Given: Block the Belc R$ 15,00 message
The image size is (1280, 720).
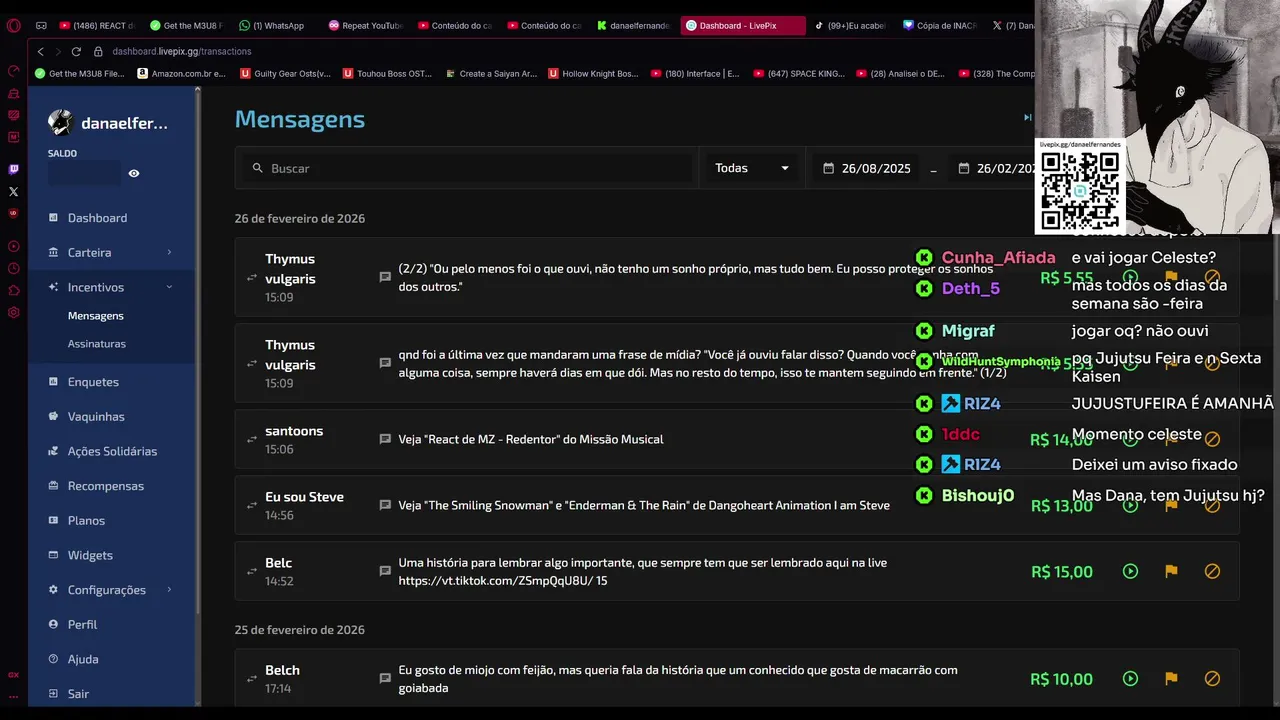Looking at the screenshot, I should click(x=1212, y=572).
